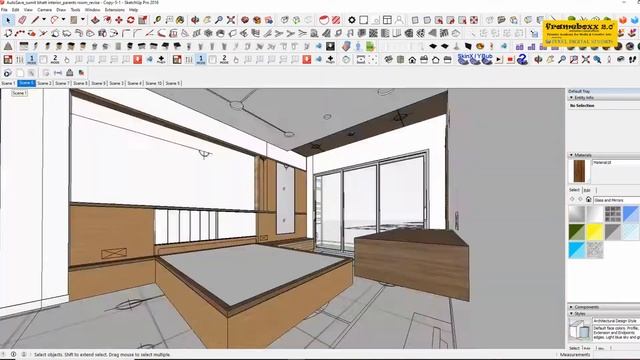Select the Scale tool
640x360 pixels.
pyautogui.click(x=142, y=20)
